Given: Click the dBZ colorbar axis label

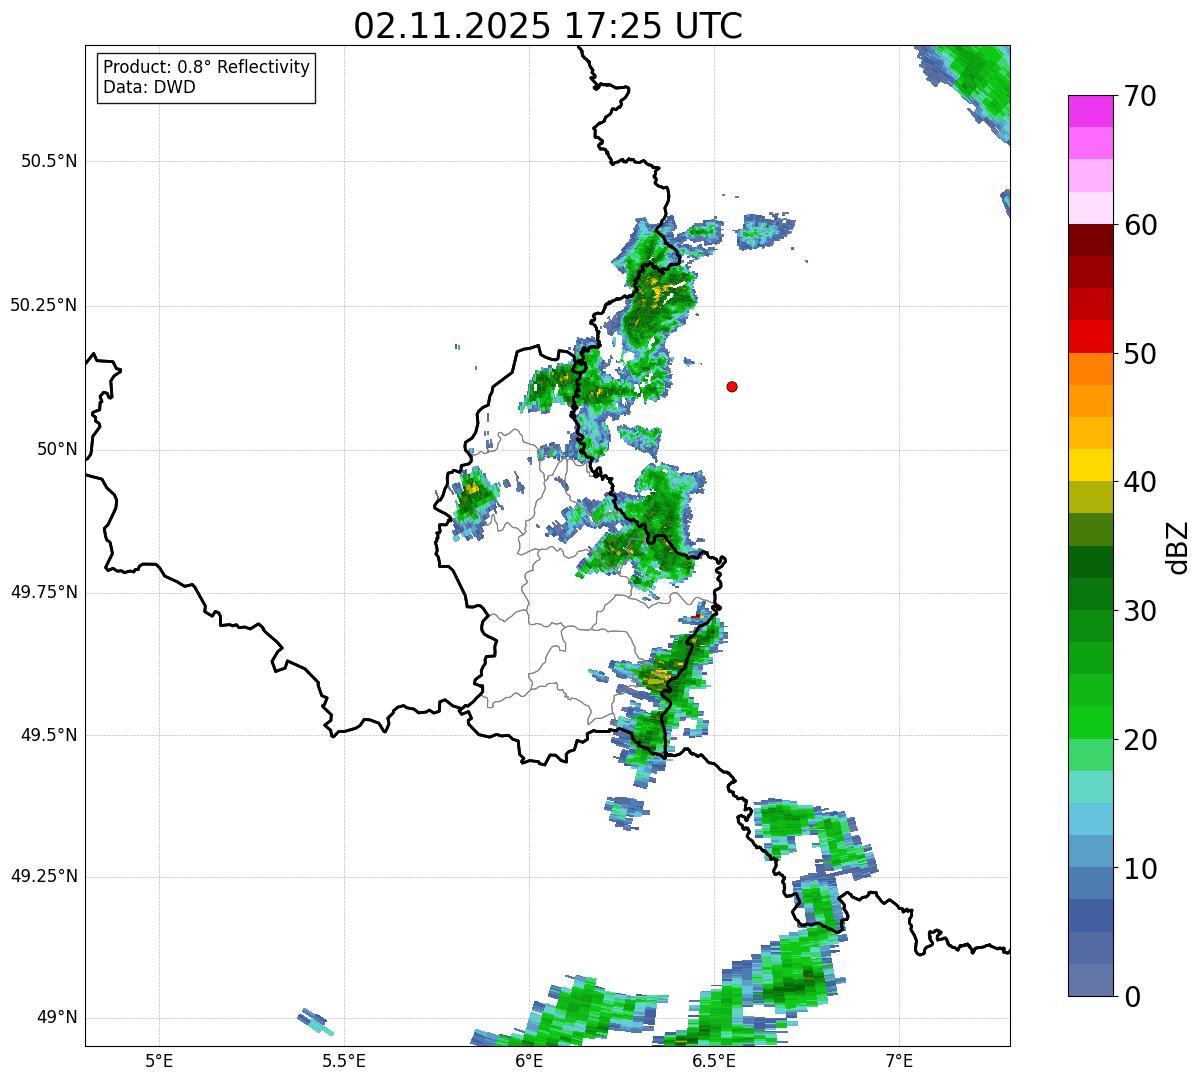Looking at the screenshot, I should 1178,546.
